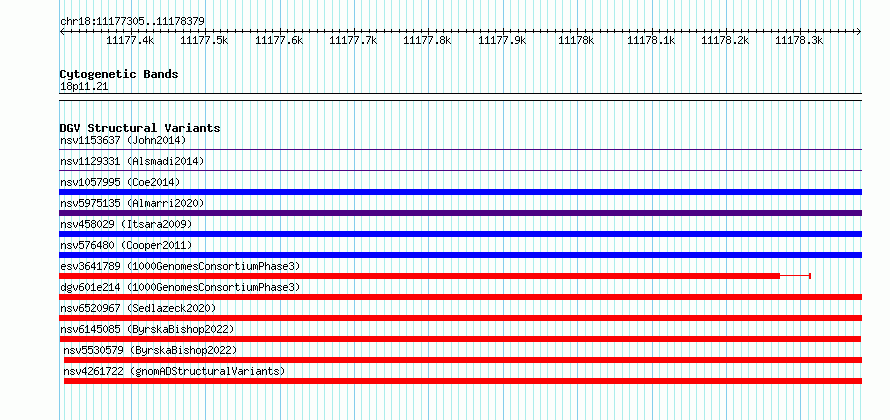Click the red bar under esv3641789
Image resolution: width=890 pixels, height=420 pixels.
pos(420,276)
